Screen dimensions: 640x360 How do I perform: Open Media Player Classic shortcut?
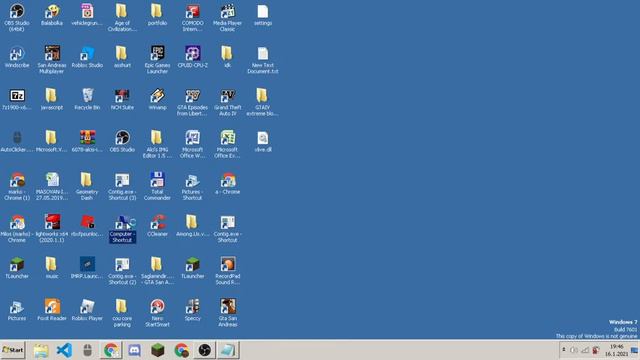227,18
